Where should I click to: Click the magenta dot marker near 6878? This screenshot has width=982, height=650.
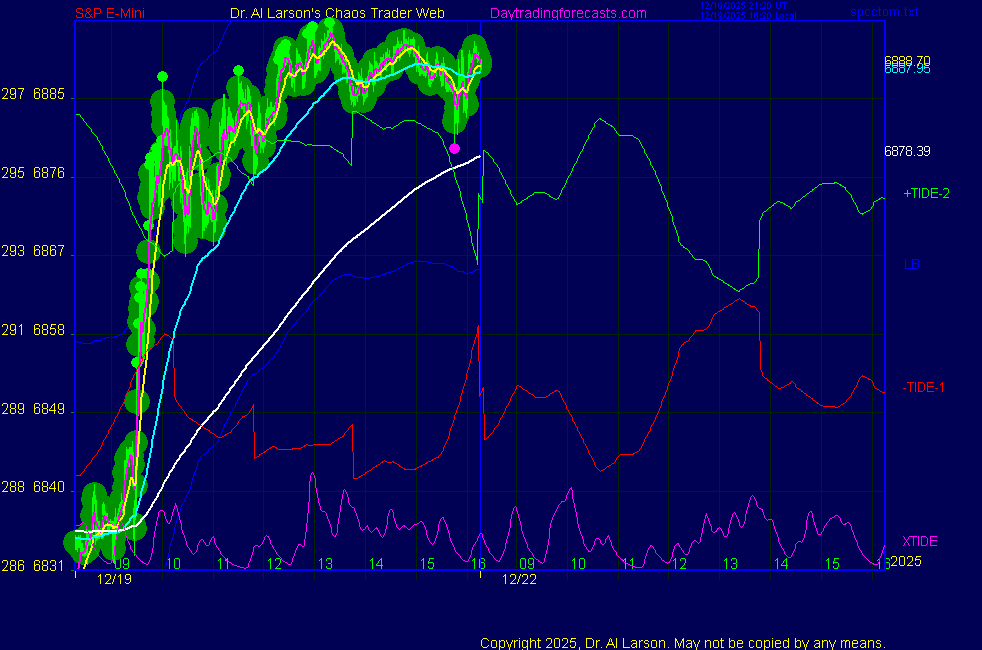point(454,148)
